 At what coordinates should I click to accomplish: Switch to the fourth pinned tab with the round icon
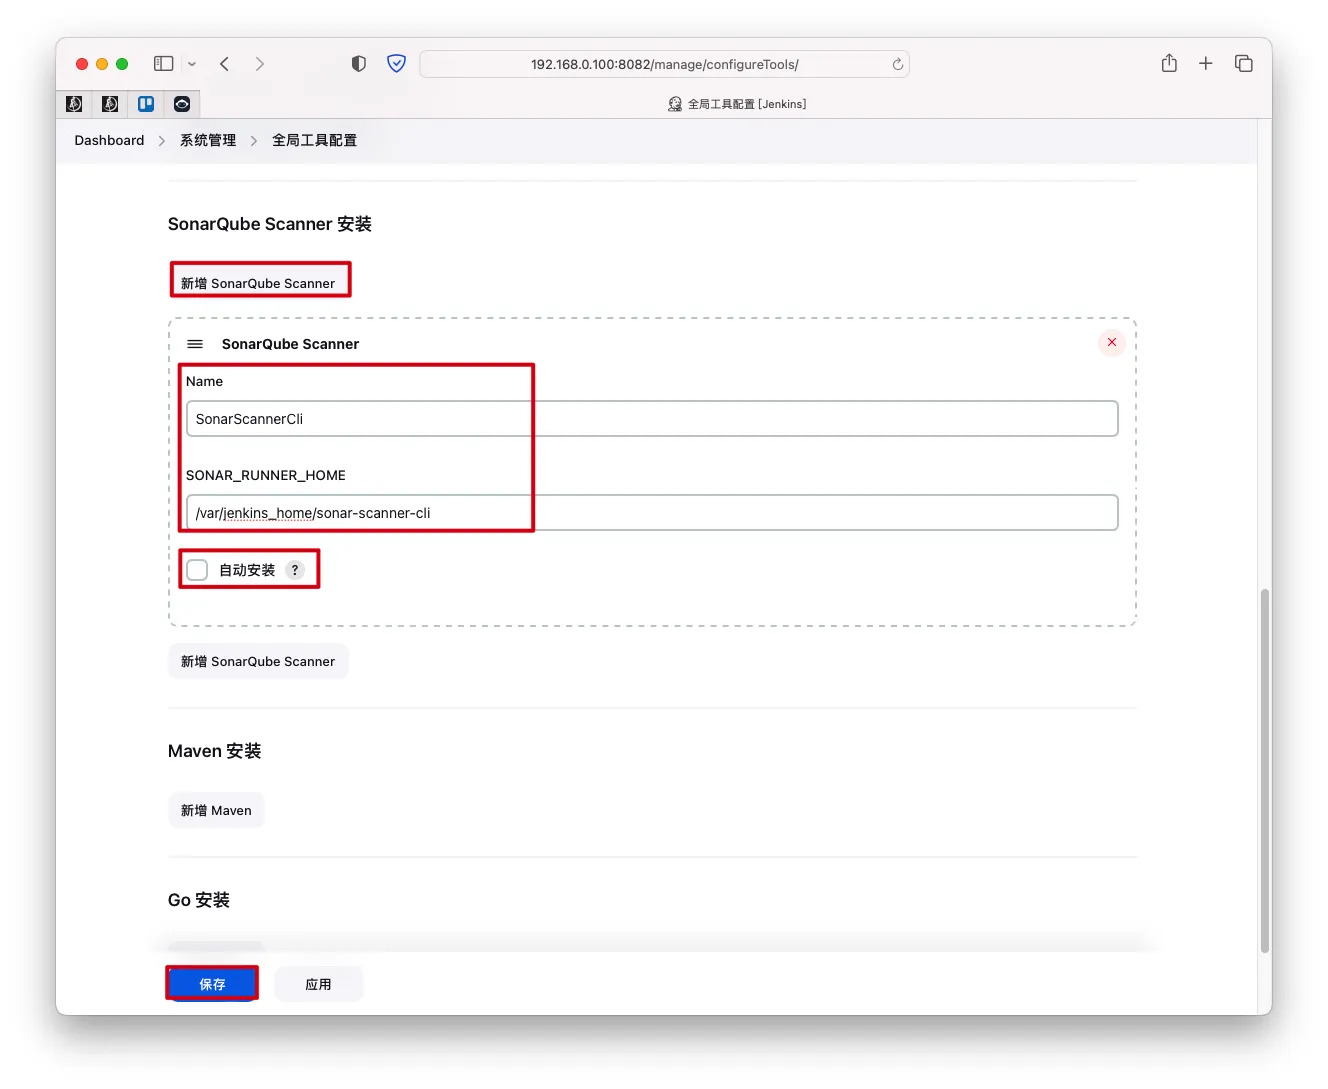pyautogui.click(x=182, y=104)
